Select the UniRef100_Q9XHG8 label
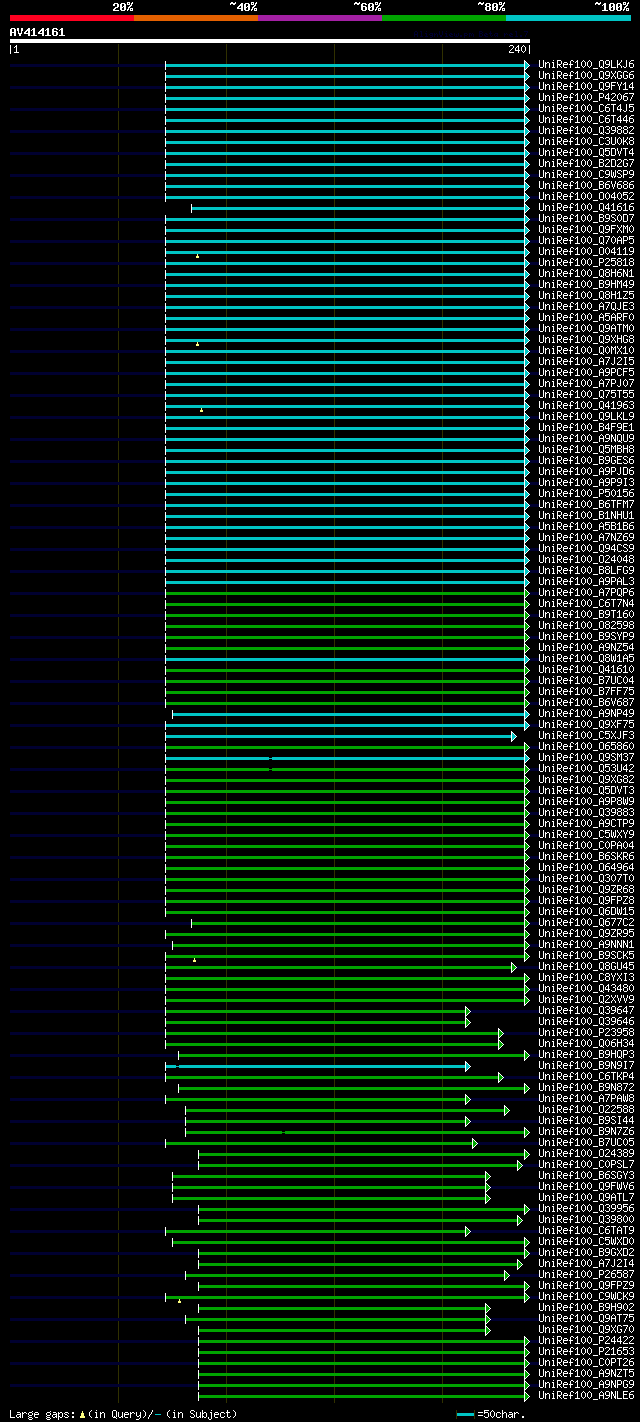This screenshot has height=1422, width=640. (586, 339)
